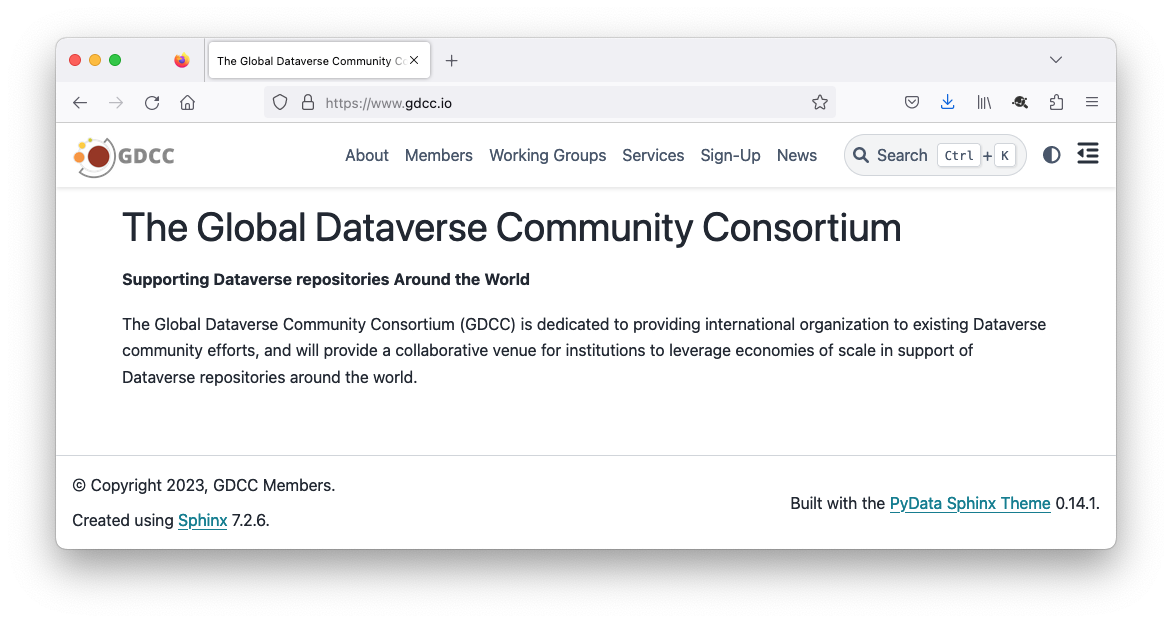
Task: Open a new browser tab
Action: point(451,61)
